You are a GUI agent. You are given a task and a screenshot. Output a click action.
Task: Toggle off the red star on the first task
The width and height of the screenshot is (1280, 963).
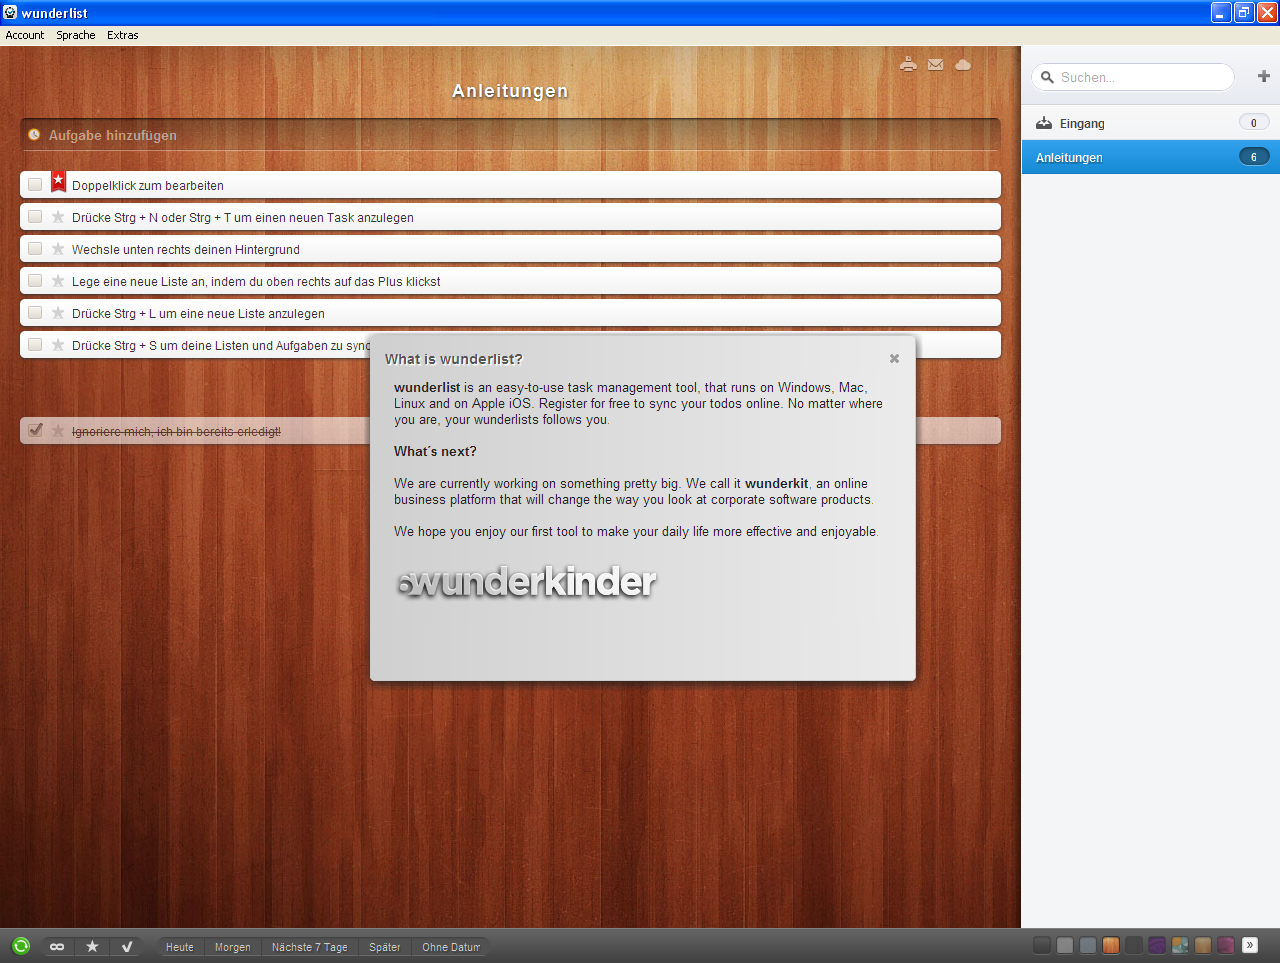[58, 182]
